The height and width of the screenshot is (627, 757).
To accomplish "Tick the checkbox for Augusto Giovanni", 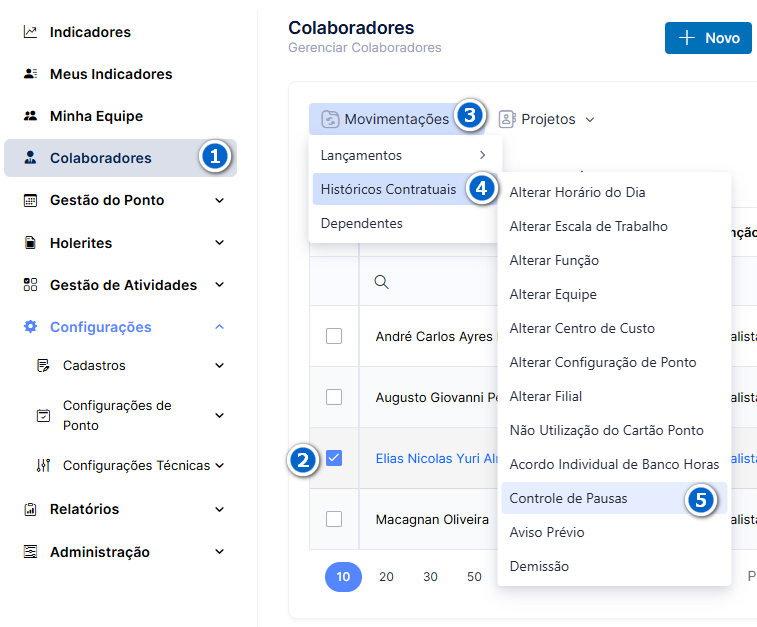I will [334, 397].
